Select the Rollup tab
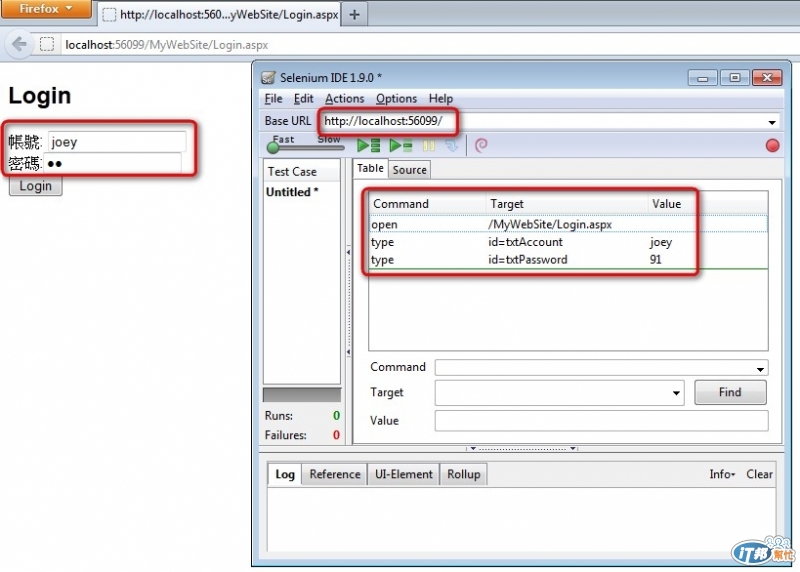 tap(464, 475)
